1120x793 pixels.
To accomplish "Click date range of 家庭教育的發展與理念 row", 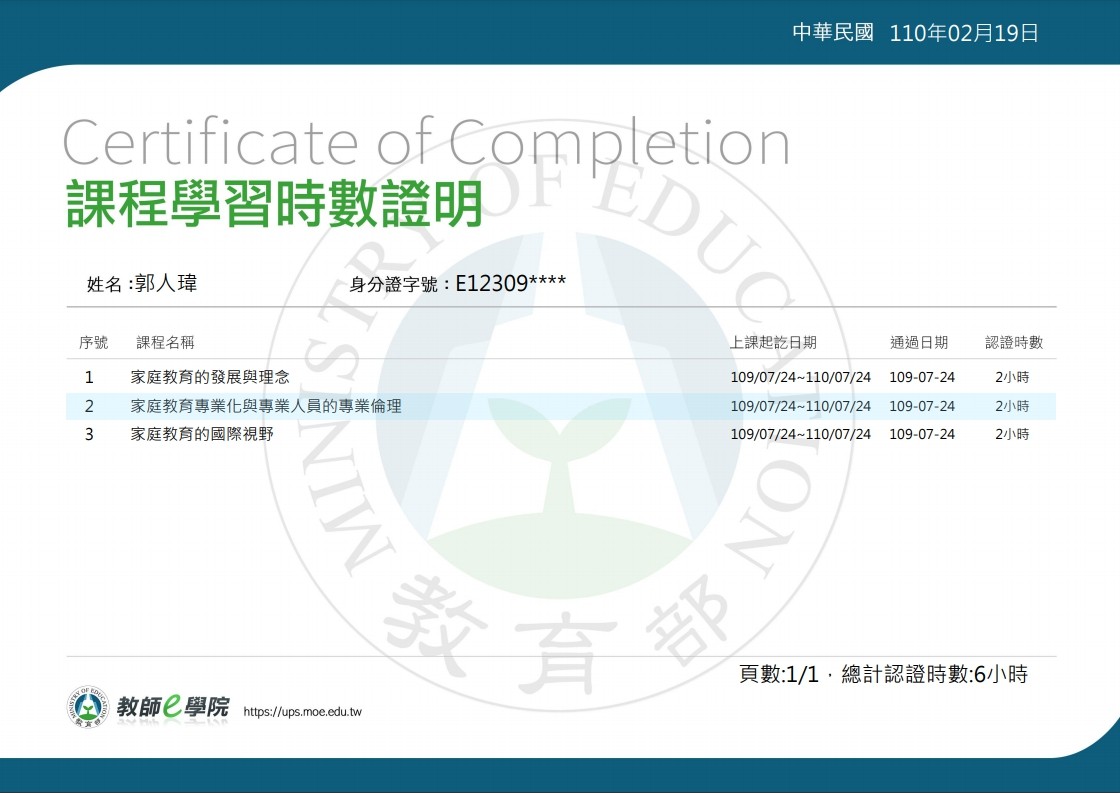I will (x=800, y=376).
